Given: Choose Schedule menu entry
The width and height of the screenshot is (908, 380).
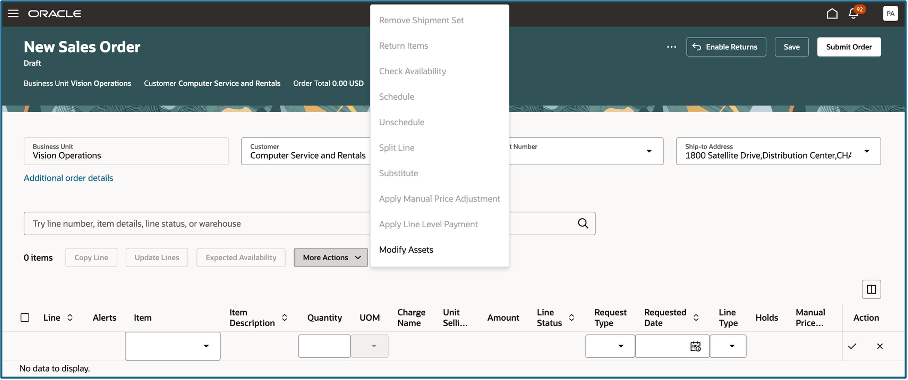Looking at the screenshot, I should [440, 97].
